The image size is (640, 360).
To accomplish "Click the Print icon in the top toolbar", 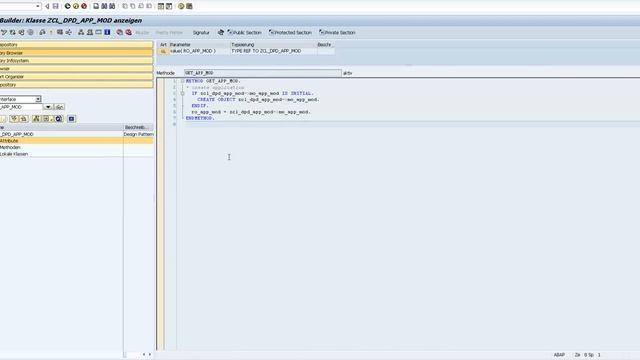I will click(x=96, y=6).
